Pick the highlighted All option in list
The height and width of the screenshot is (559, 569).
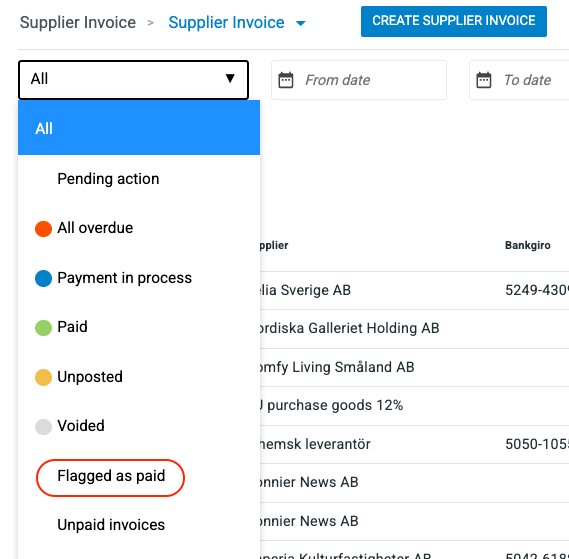click(x=139, y=128)
